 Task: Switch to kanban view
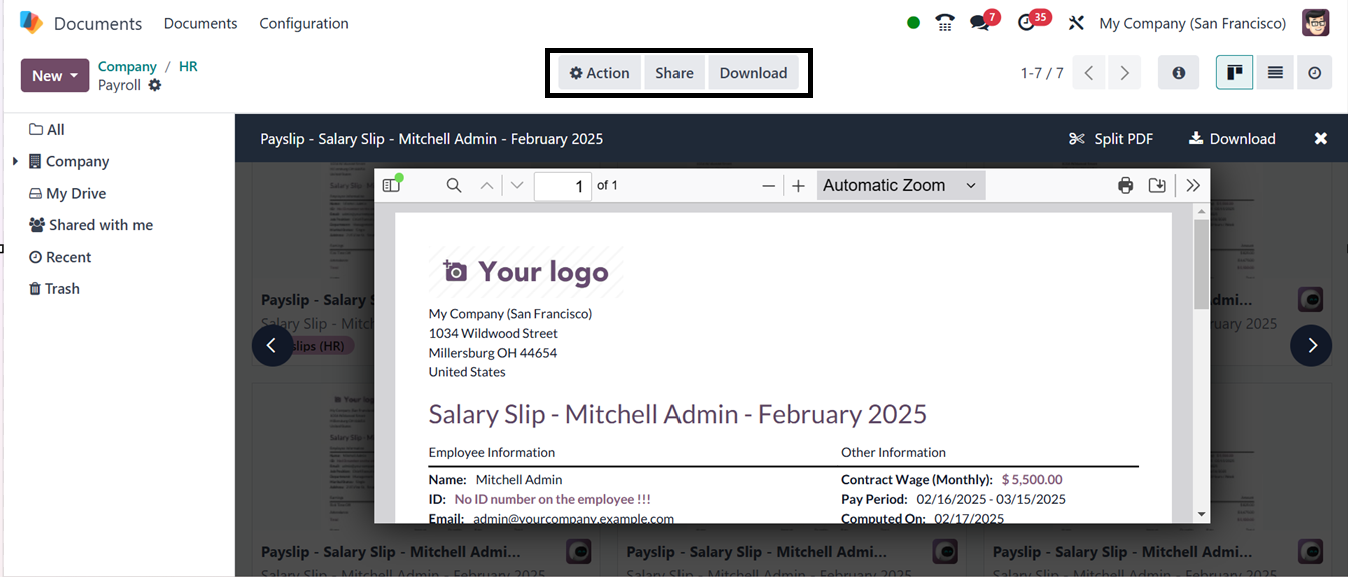[1235, 73]
